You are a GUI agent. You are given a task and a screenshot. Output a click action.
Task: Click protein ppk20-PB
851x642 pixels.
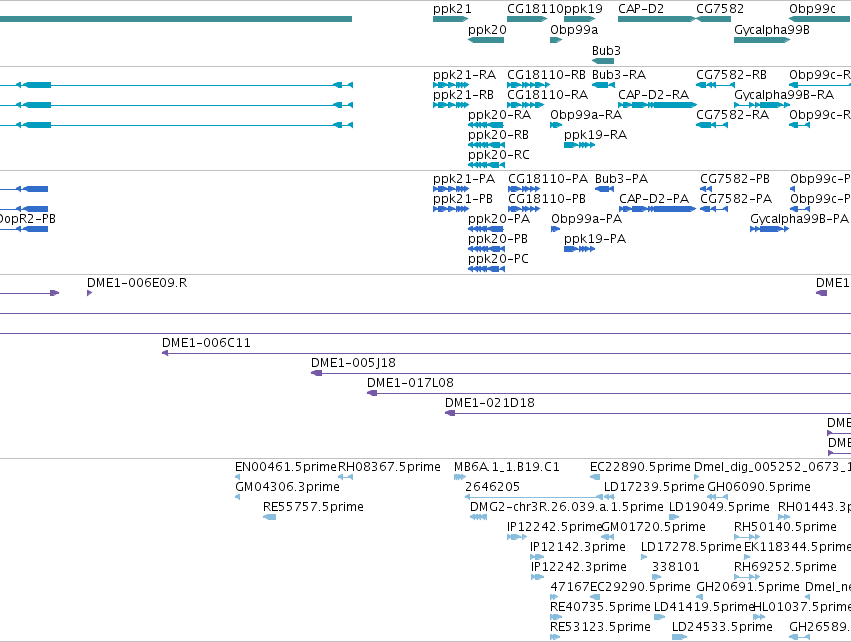(x=486, y=249)
